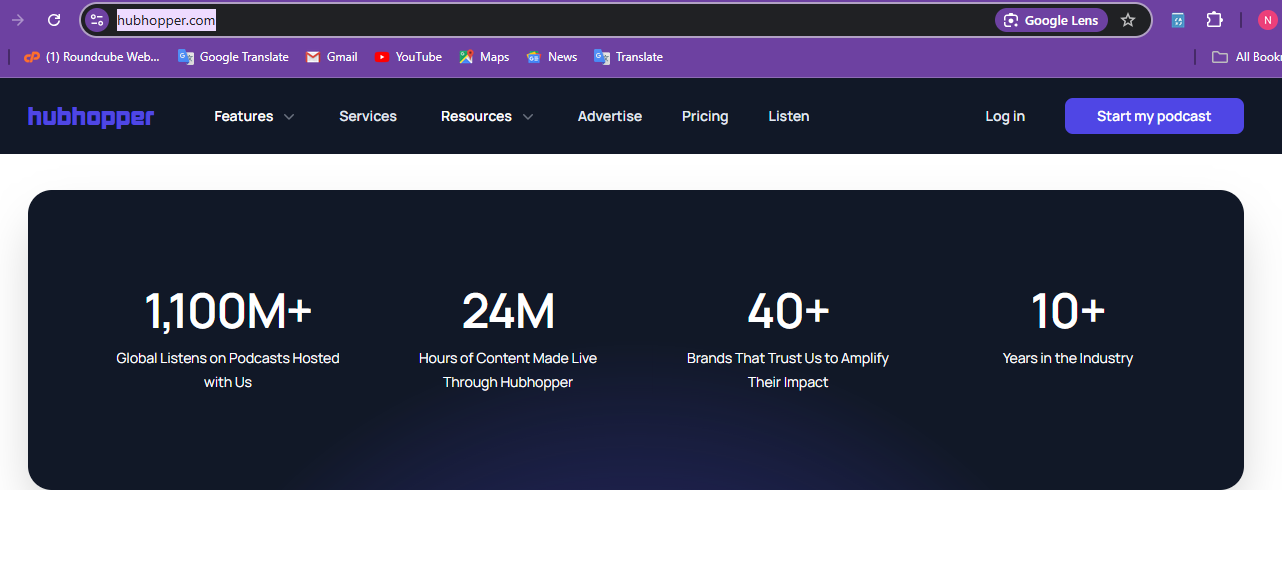
Task: Open the All Bookmarks folder
Action: (1246, 57)
